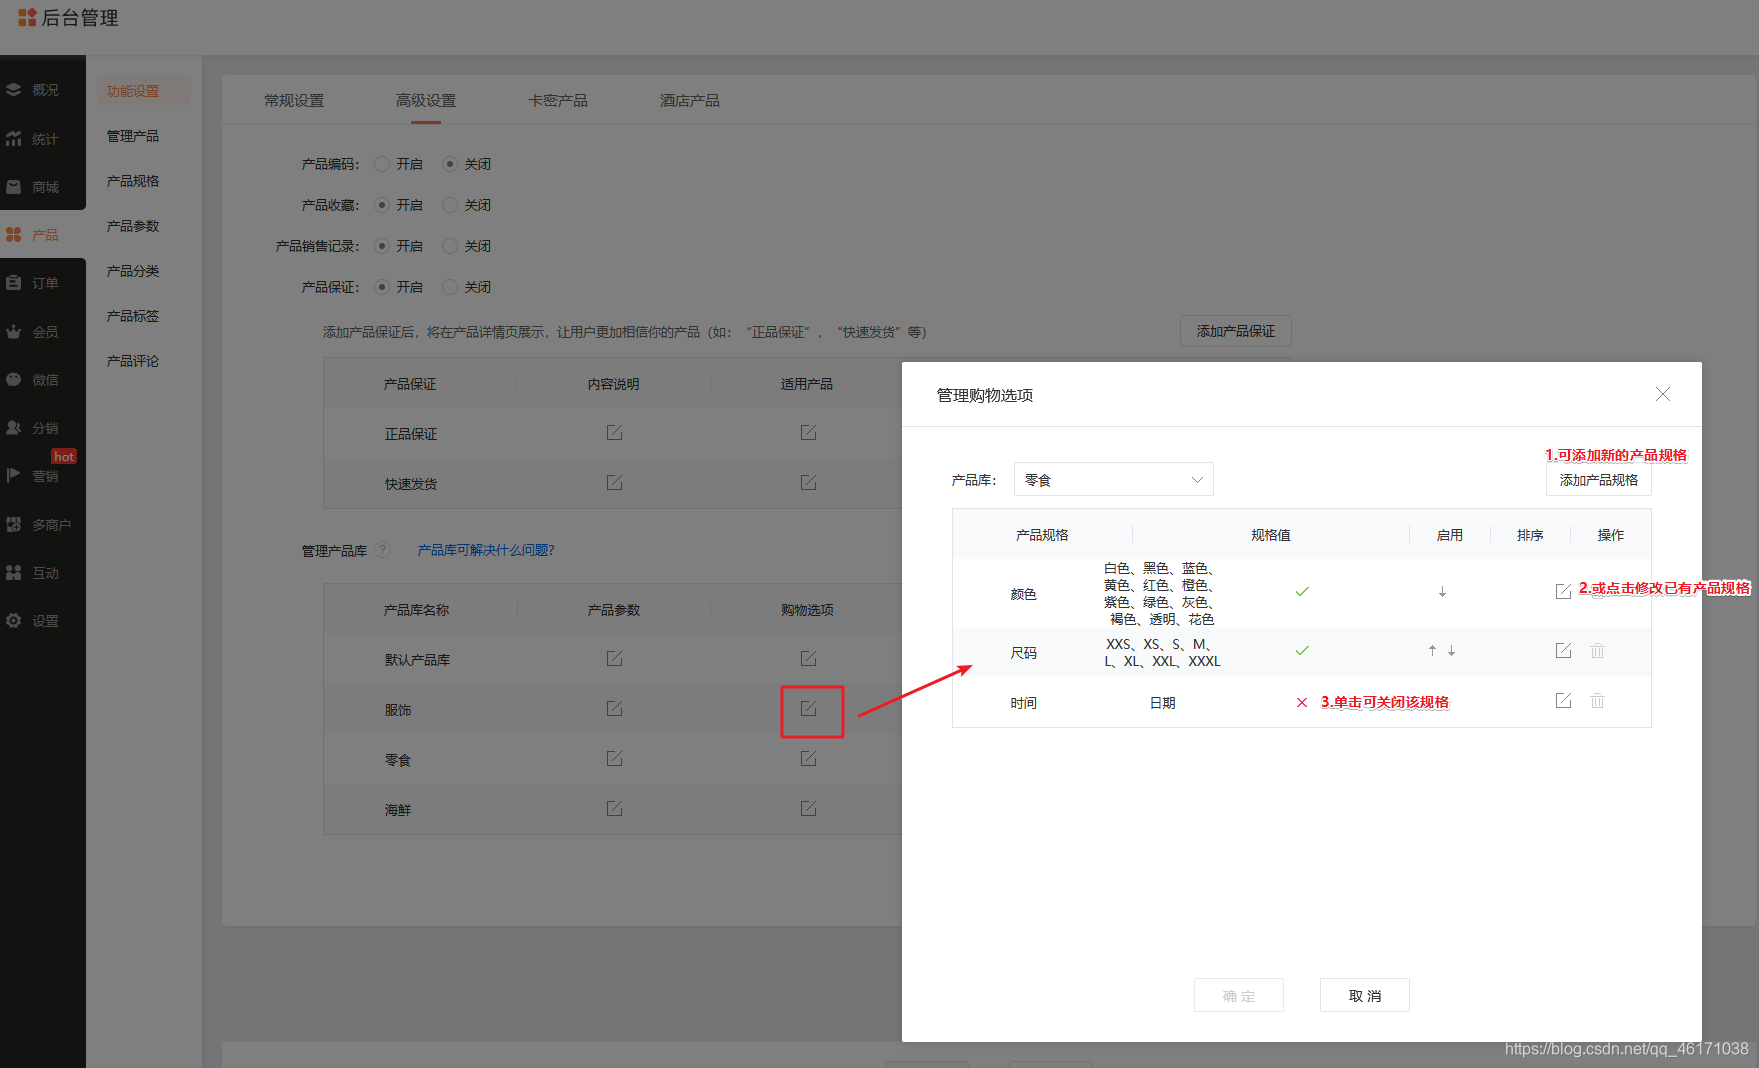The height and width of the screenshot is (1068, 1759).
Task: Open 产品分类 in the submenu
Action: (133, 271)
